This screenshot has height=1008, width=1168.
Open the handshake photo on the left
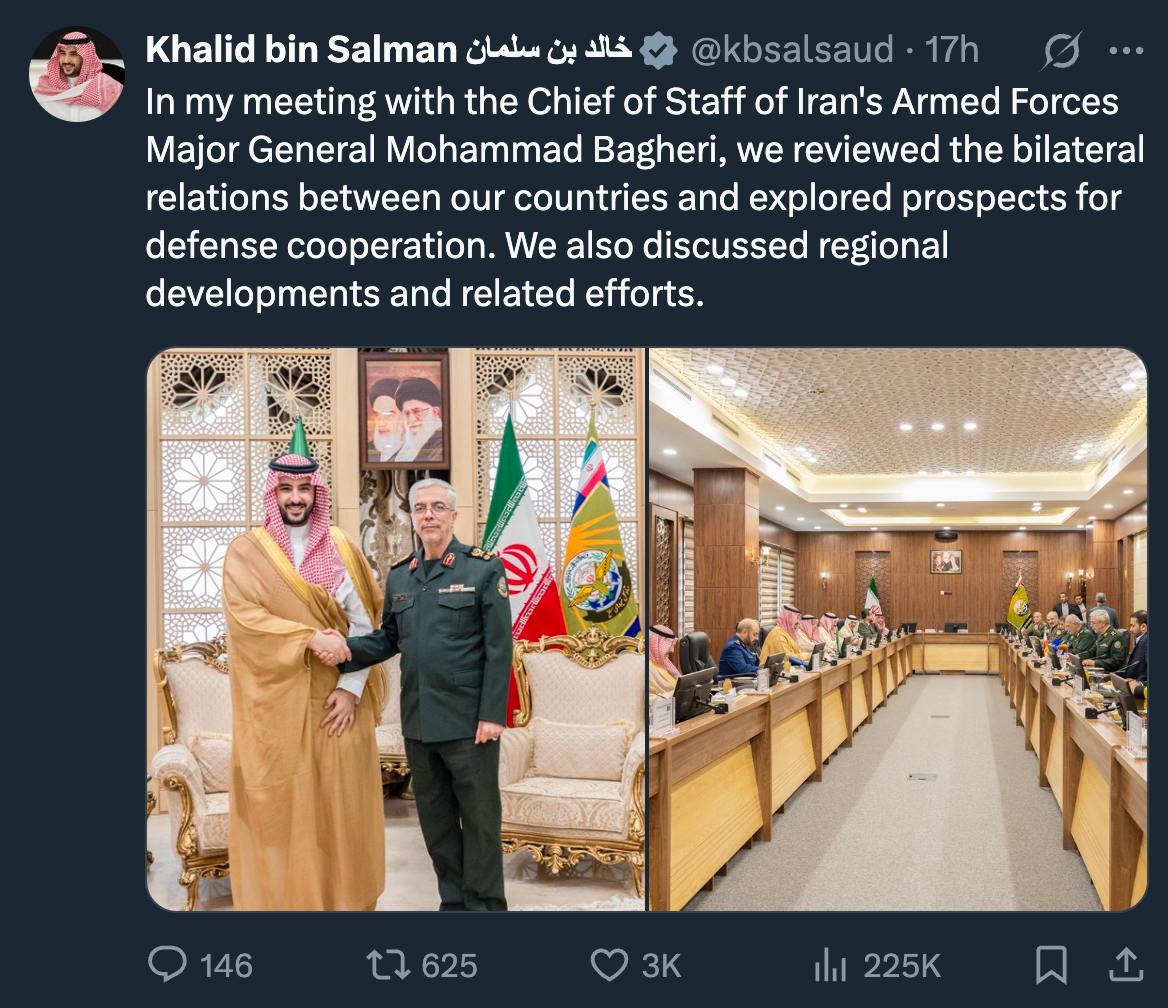click(x=396, y=629)
